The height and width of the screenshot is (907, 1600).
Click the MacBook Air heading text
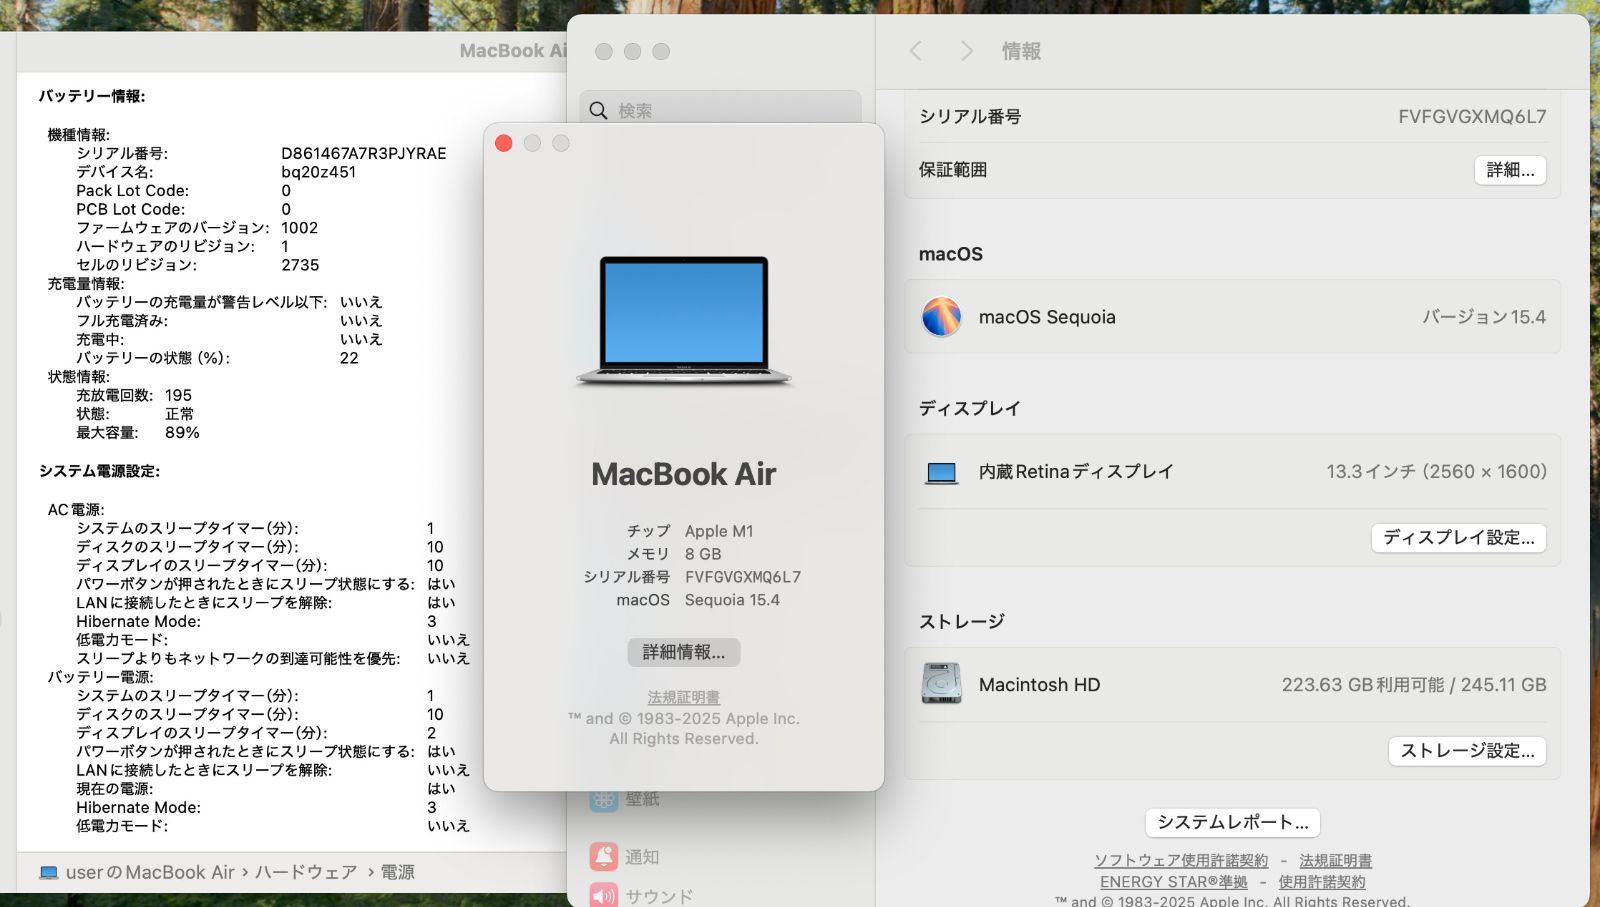684,474
